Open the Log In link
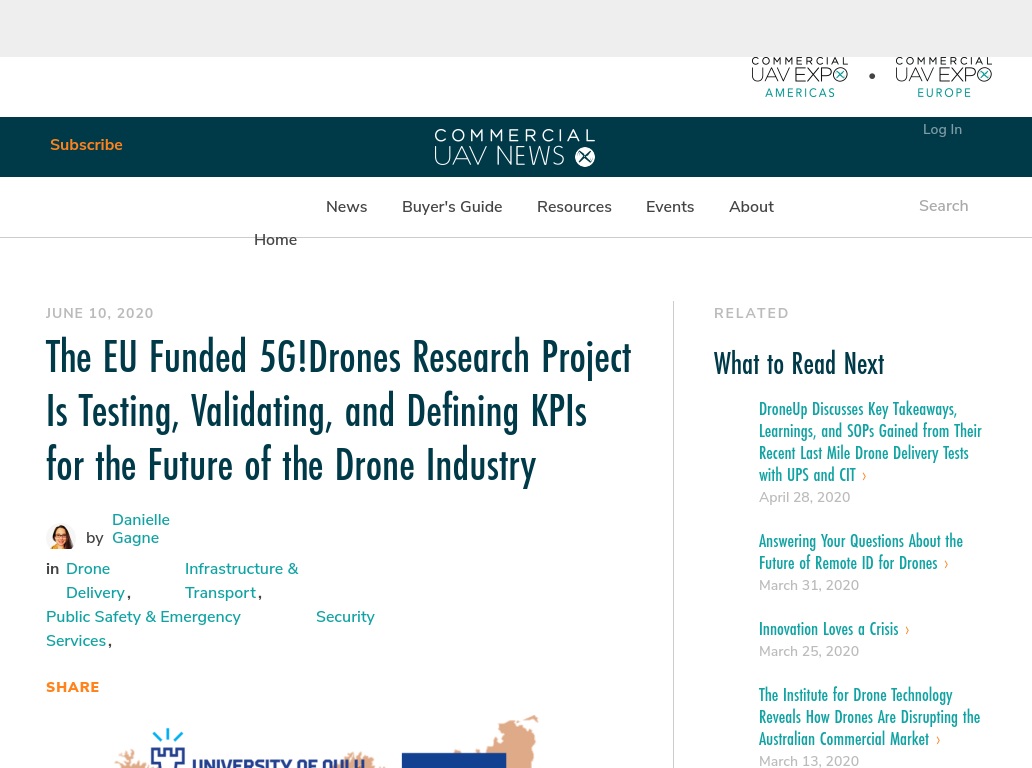 pos(942,130)
